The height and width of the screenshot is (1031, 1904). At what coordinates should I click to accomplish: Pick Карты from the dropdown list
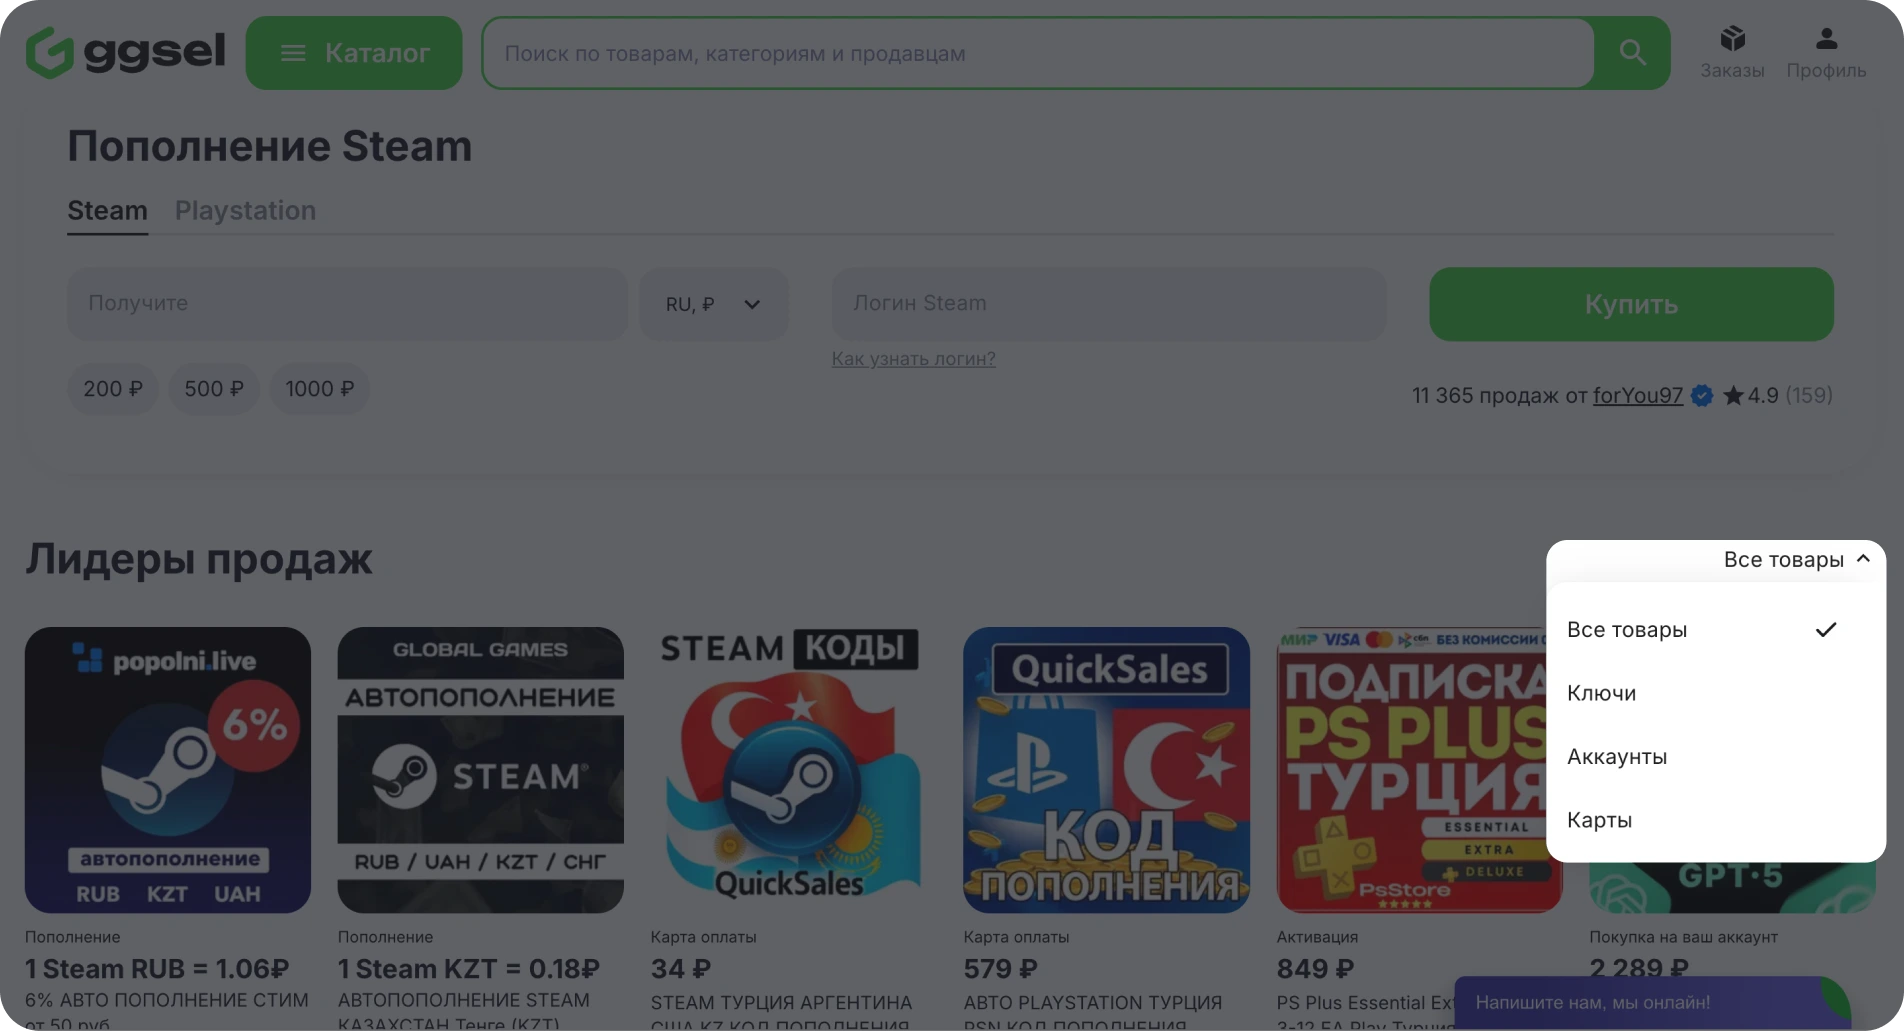click(x=1599, y=820)
